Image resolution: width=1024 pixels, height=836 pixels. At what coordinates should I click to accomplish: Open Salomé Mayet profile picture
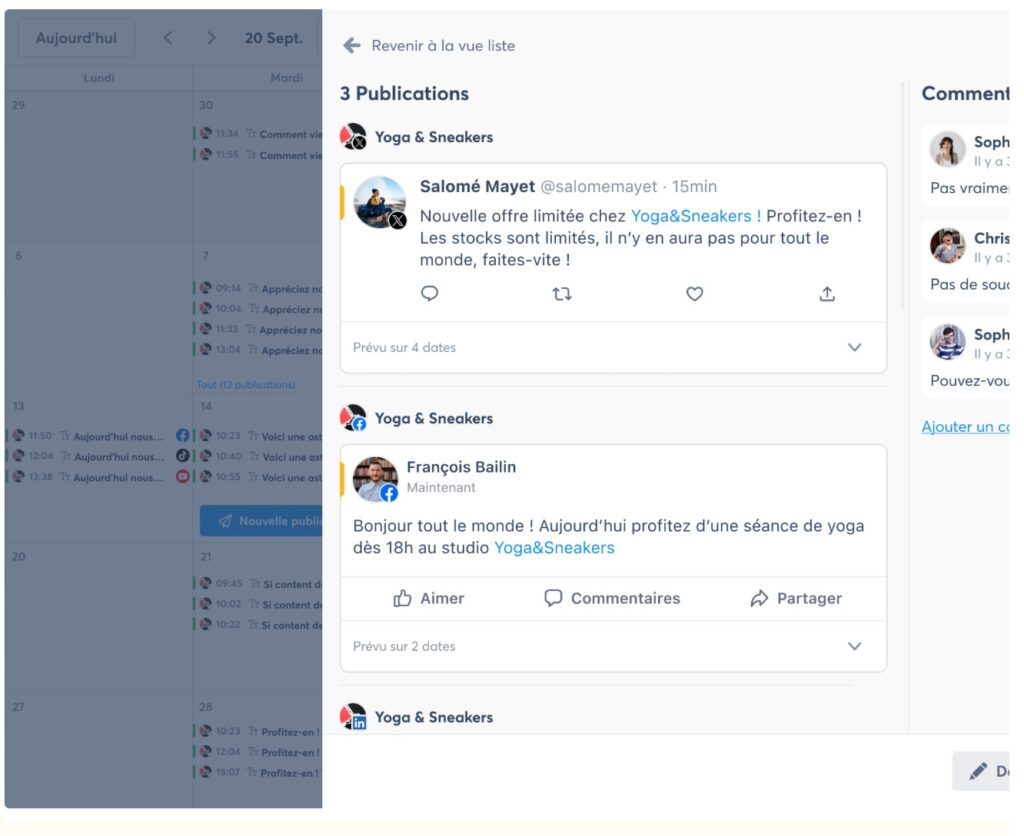379,202
